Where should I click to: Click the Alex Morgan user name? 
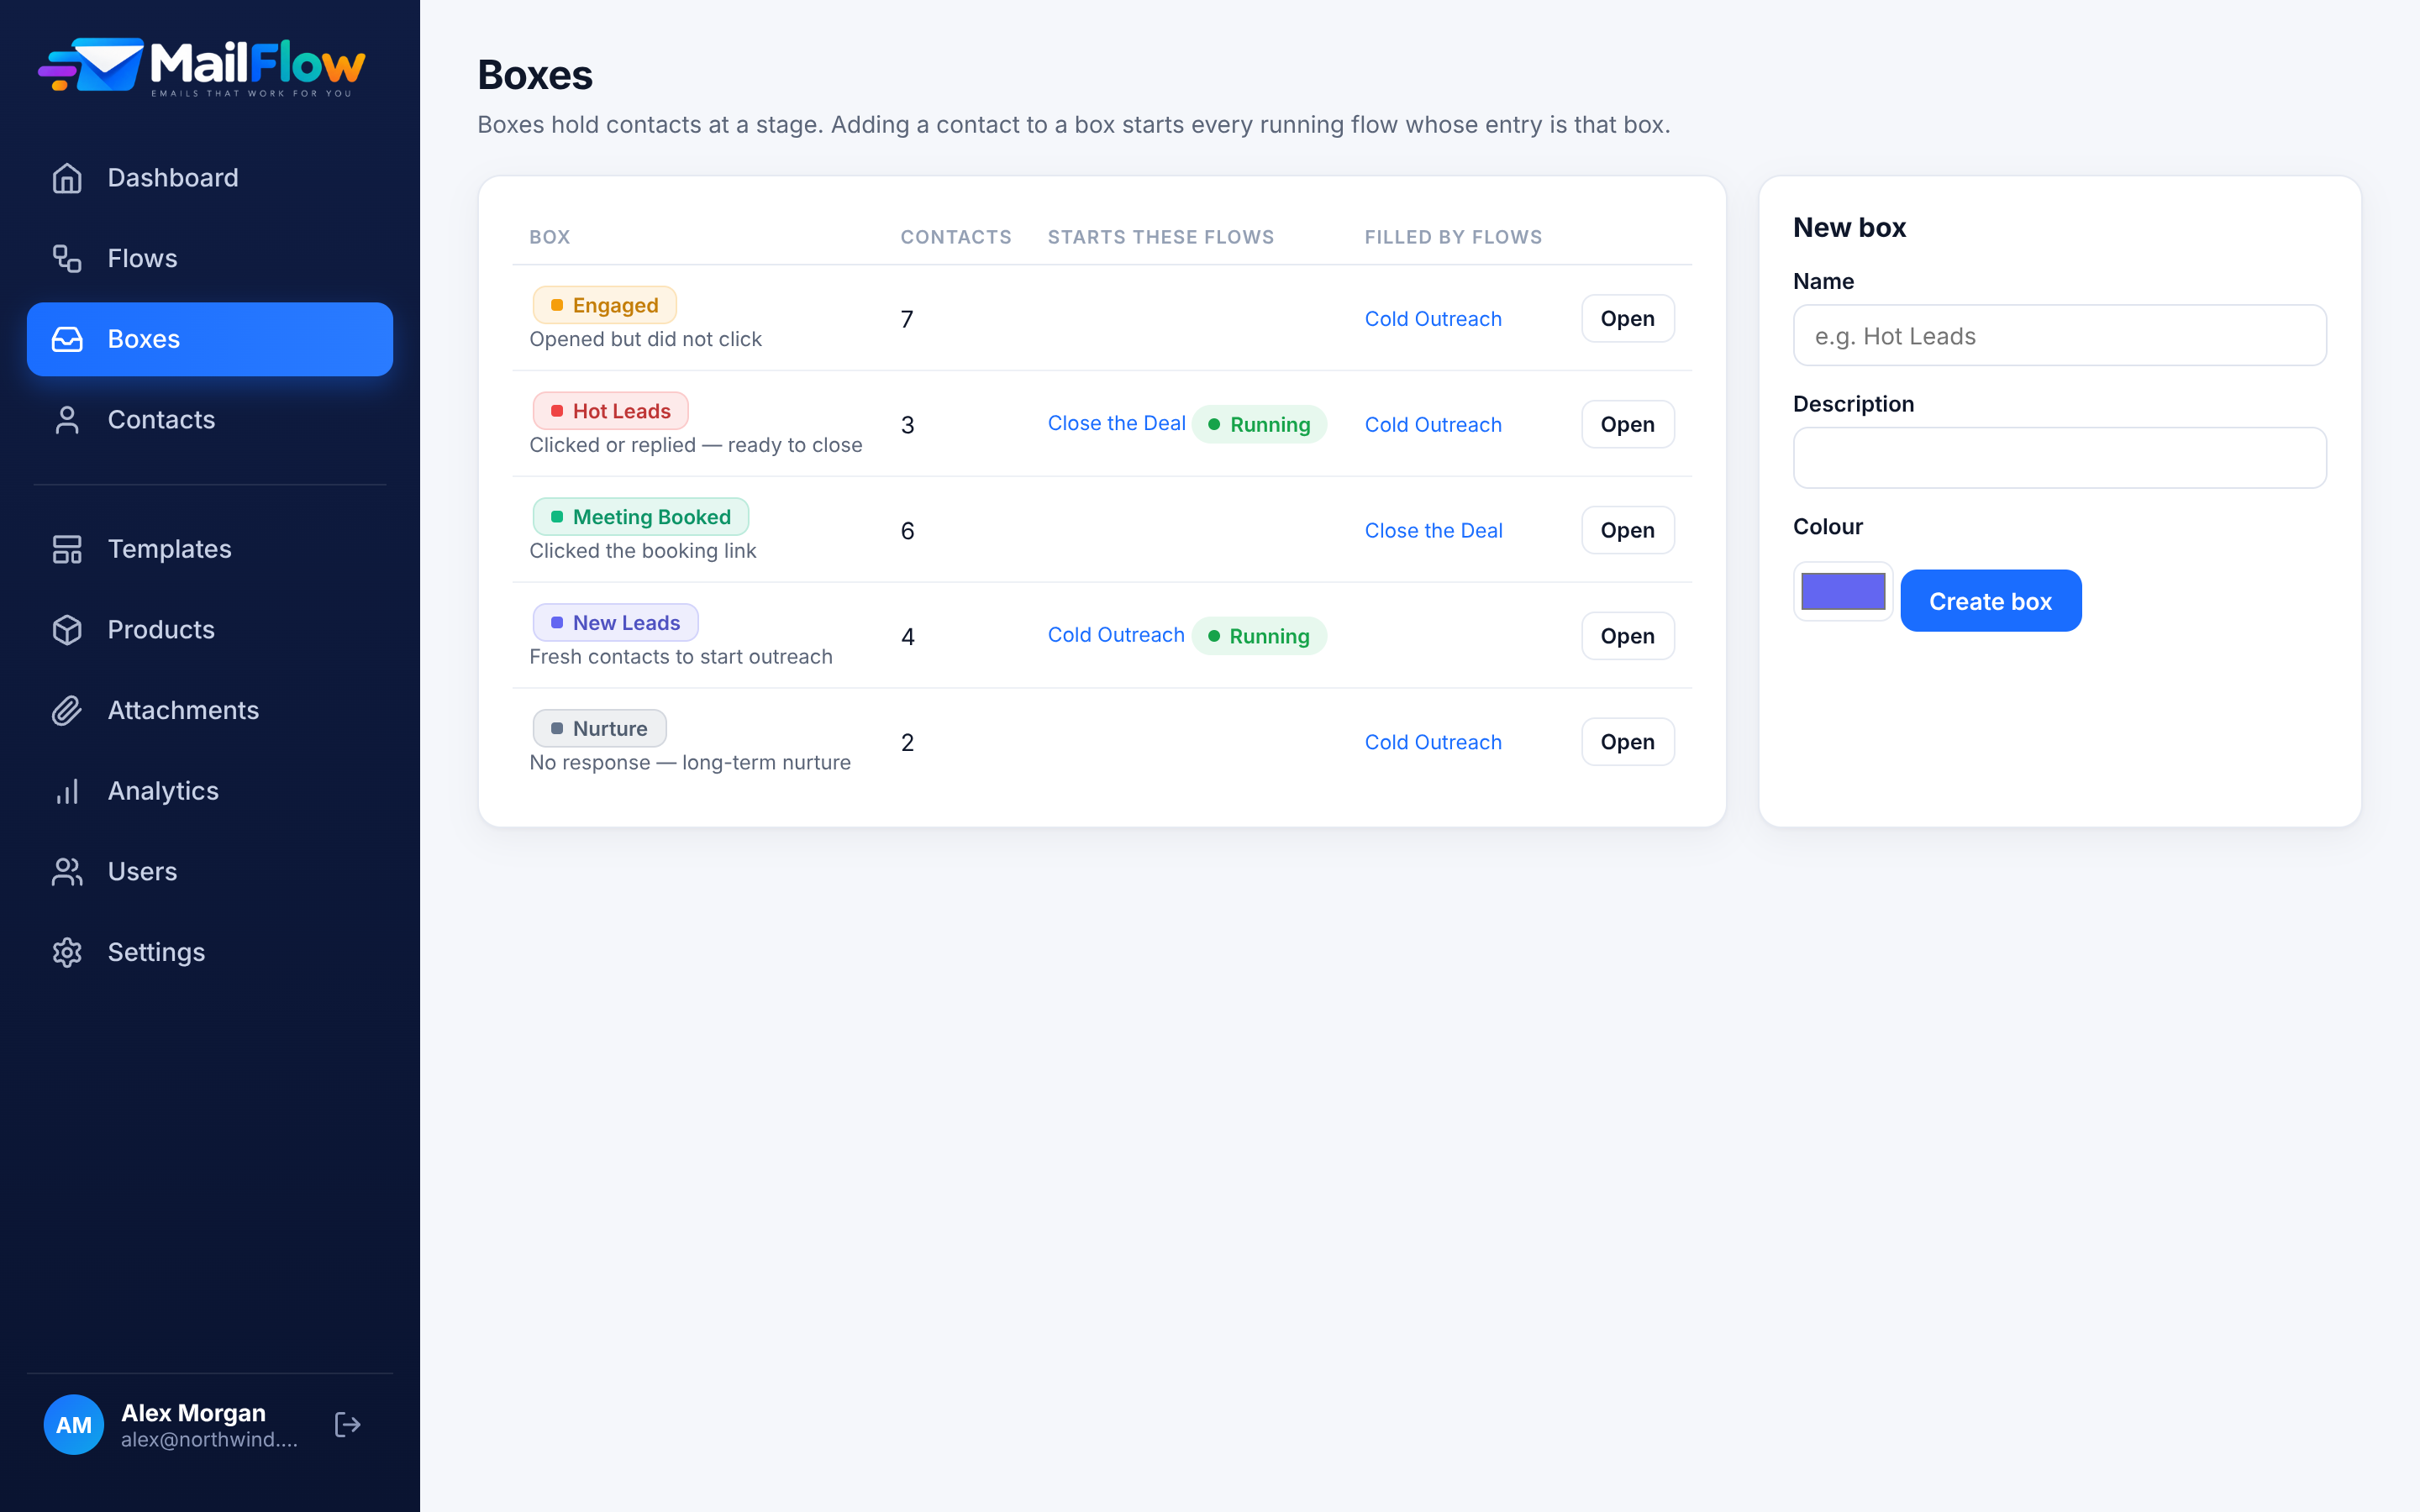tap(193, 1413)
